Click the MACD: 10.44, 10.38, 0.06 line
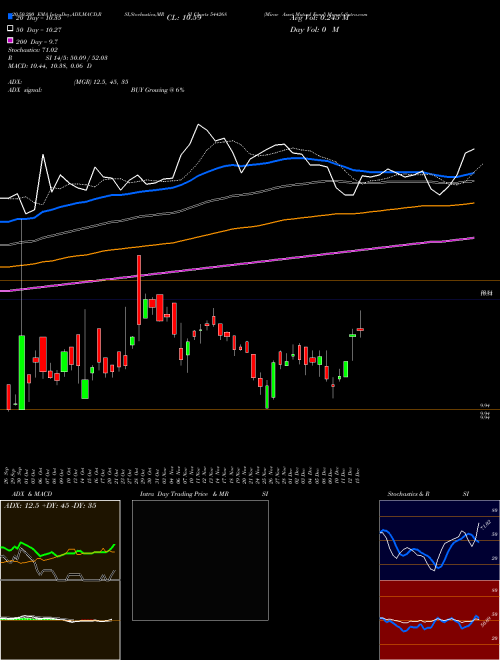Image resolution: width=500 pixels, height=660 pixels. tap(50, 66)
